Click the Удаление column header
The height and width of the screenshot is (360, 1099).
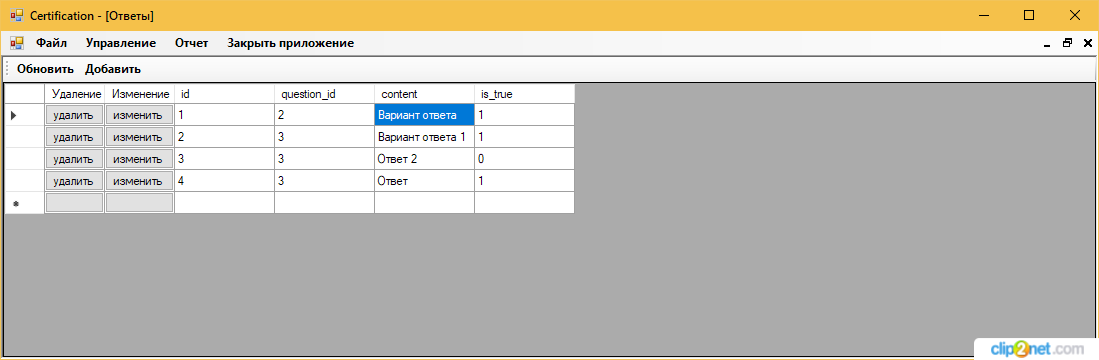[74, 94]
